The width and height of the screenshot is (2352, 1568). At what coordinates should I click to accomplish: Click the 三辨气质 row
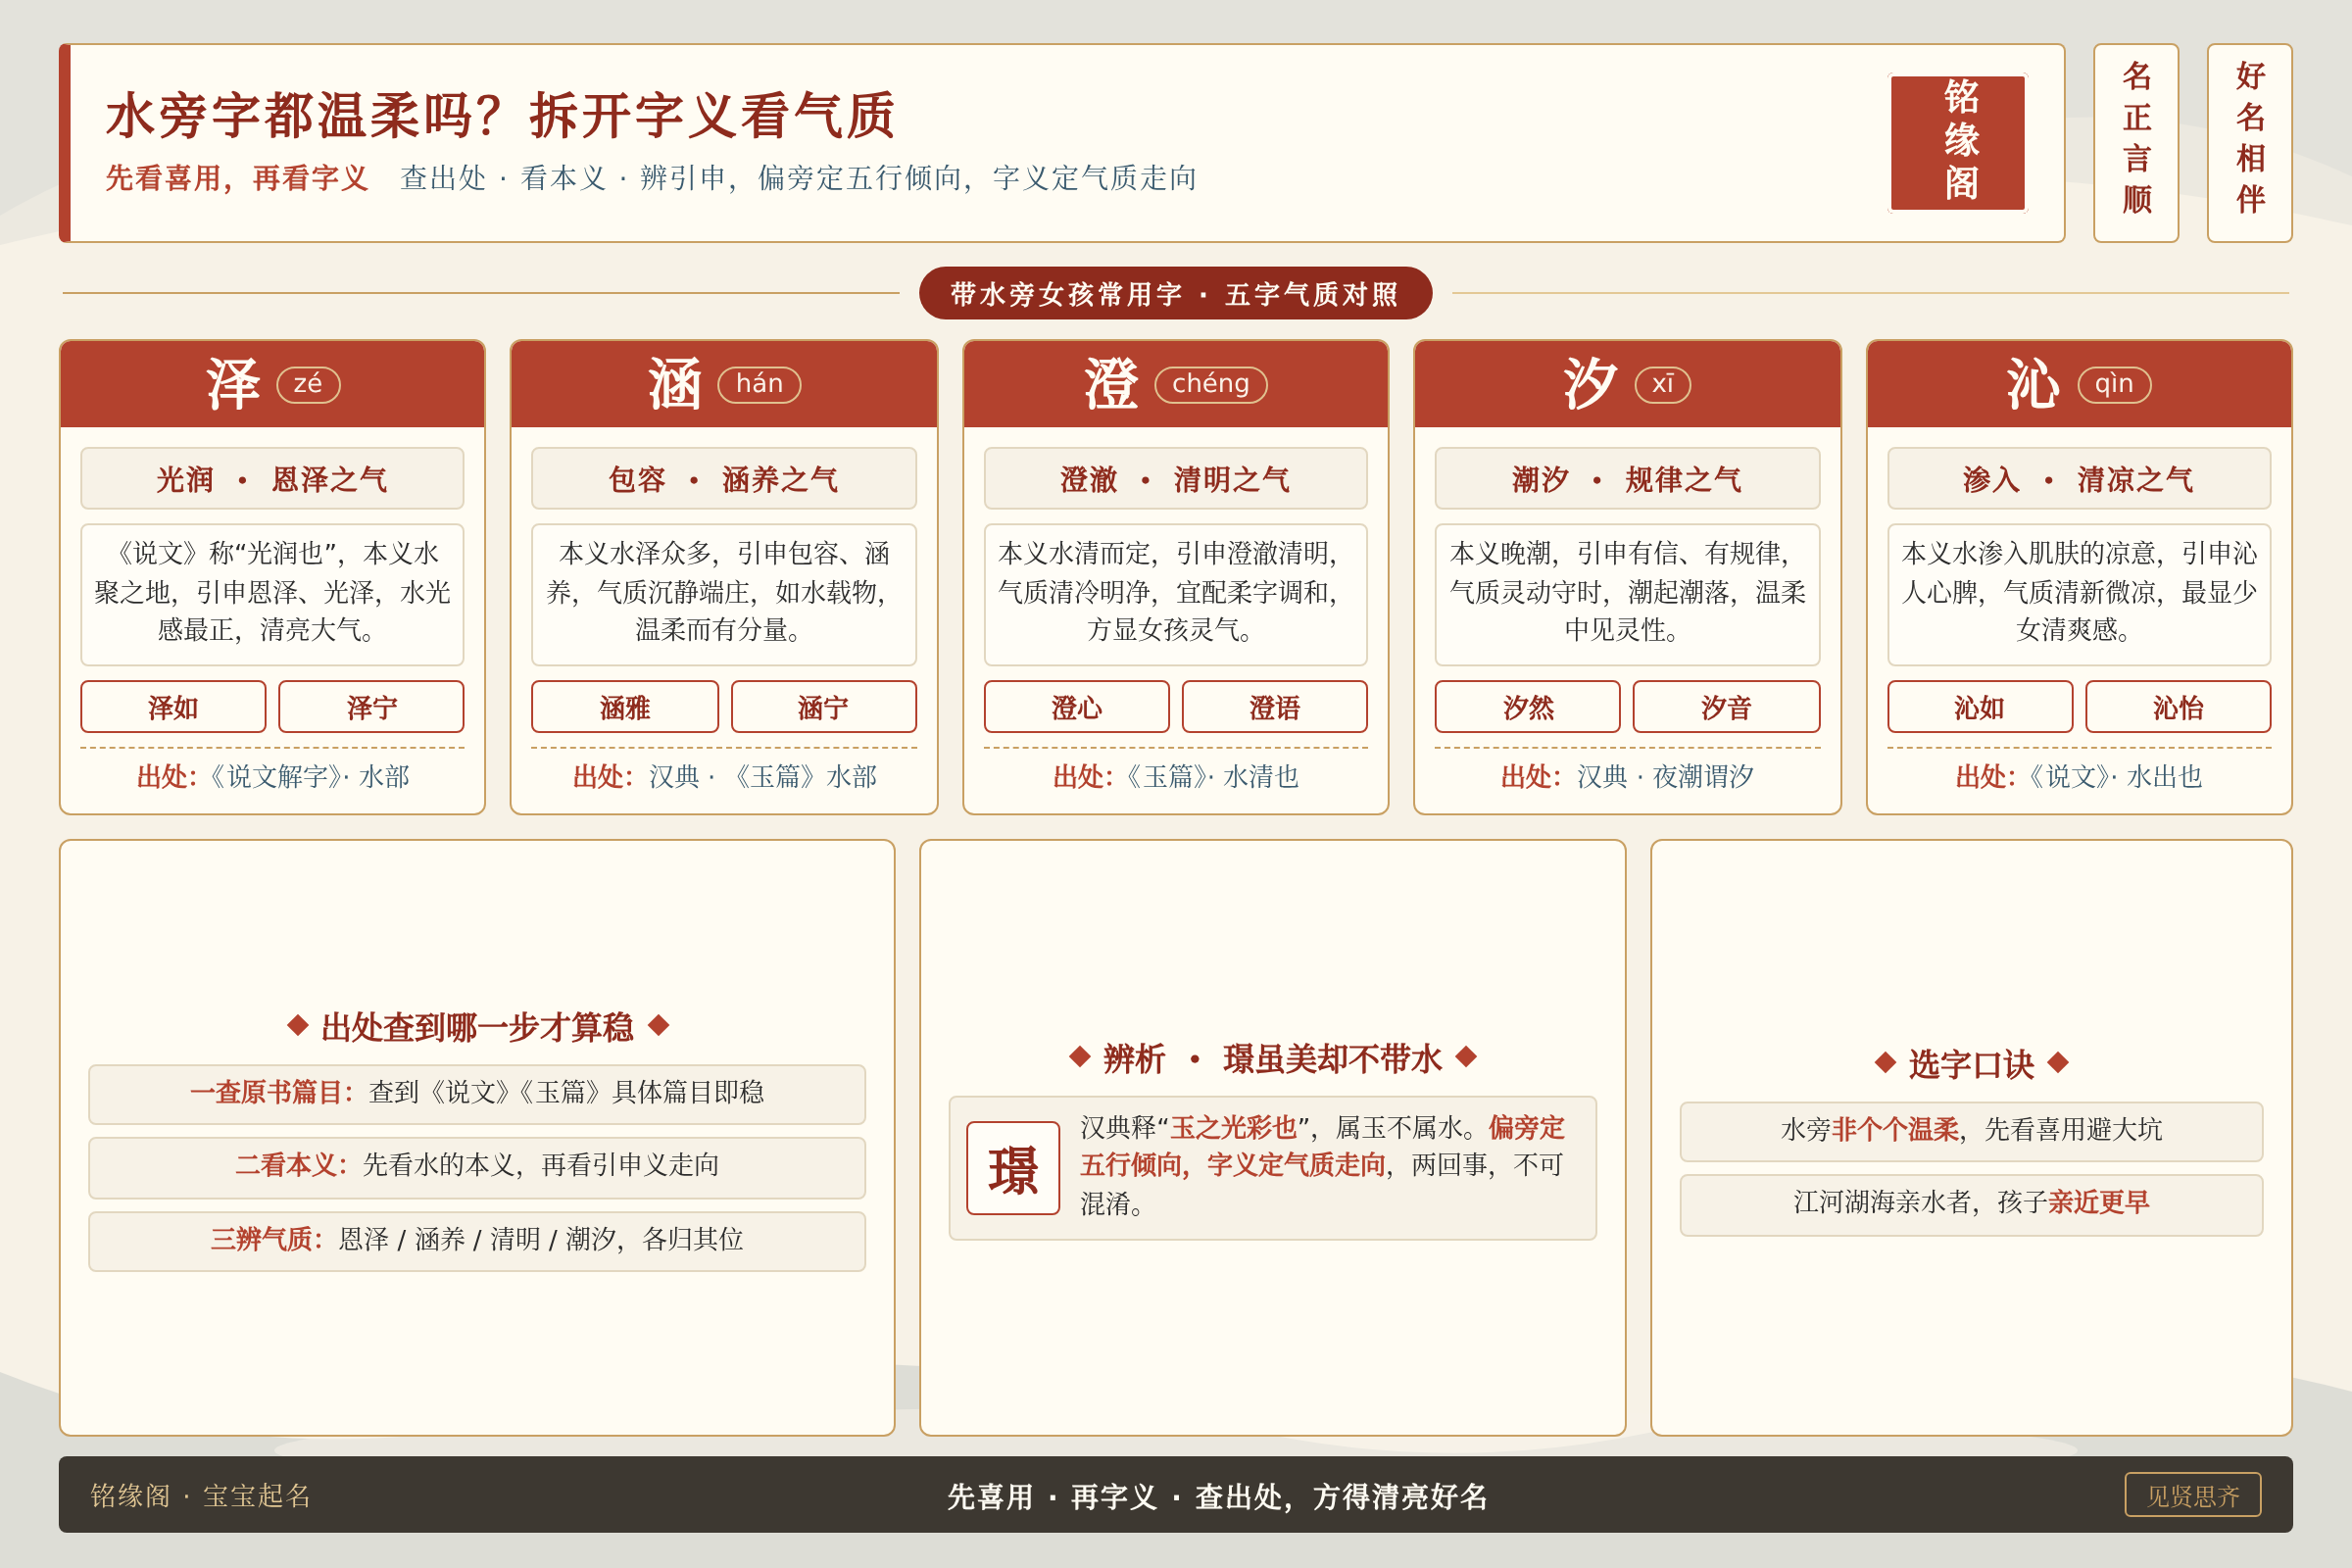[x=477, y=1241]
